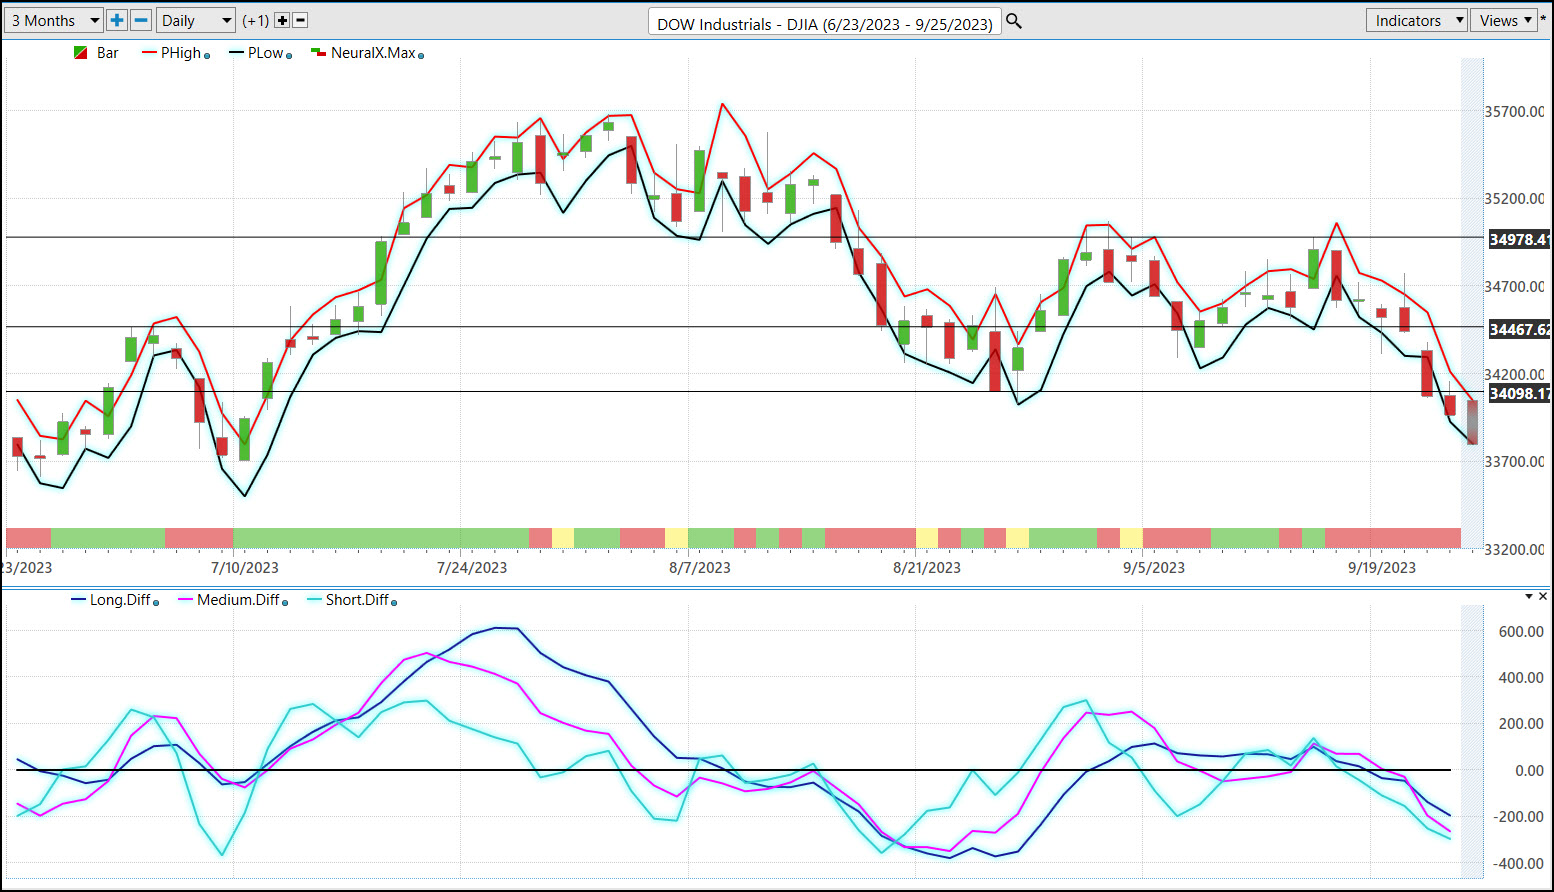This screenshot has height=892, width=1554.
Task: Click the 34978.41 price level label
Action: (x=1519, y=240)
